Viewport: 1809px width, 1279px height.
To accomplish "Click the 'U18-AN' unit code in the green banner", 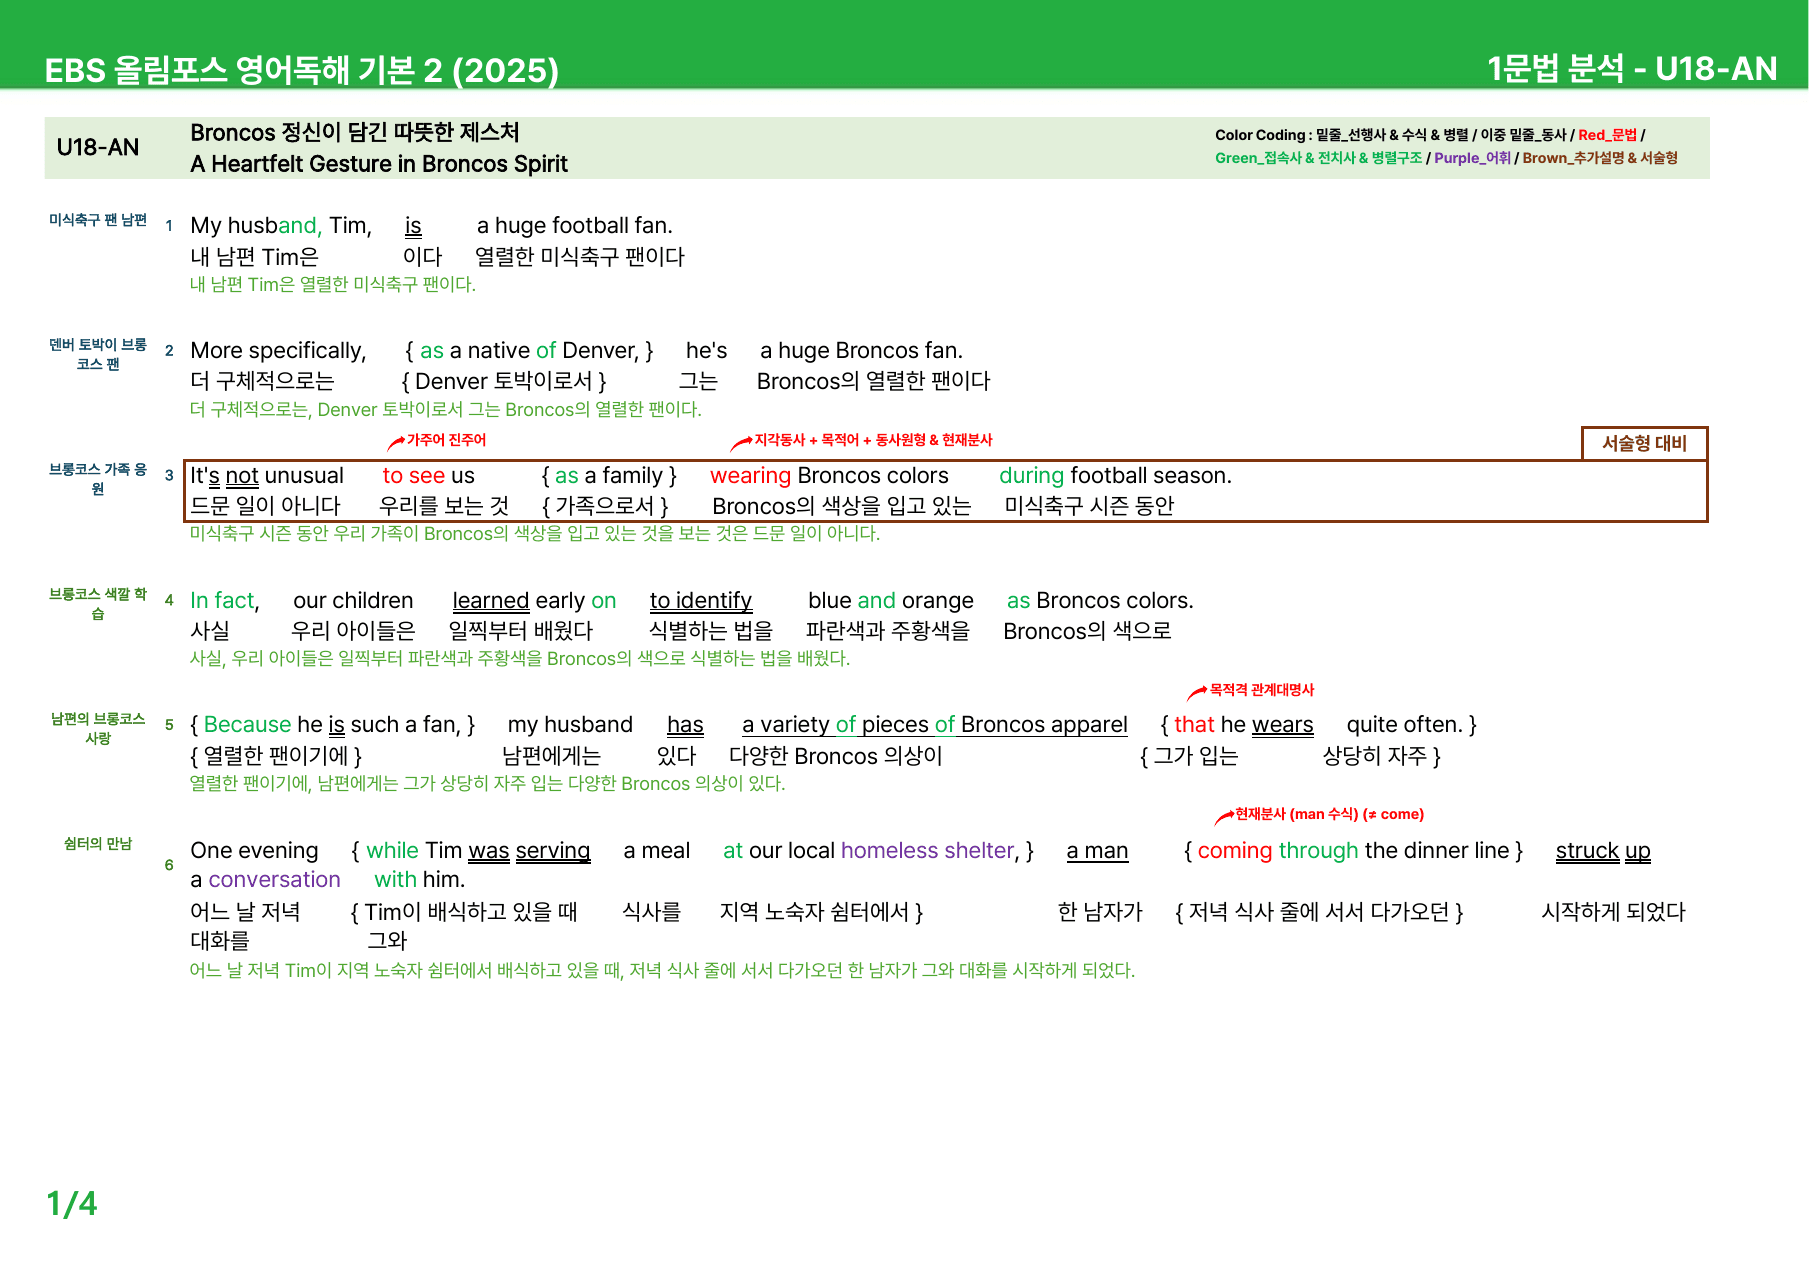I will [98, 147].
